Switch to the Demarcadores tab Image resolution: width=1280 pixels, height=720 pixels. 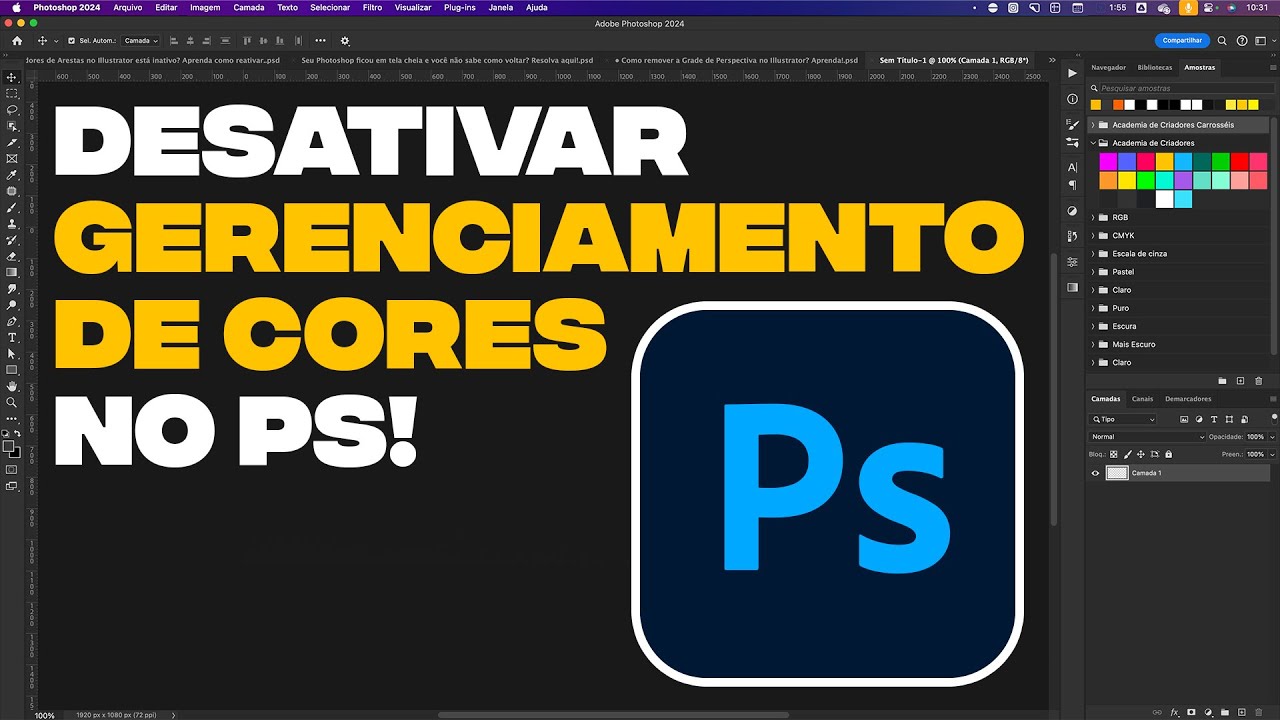(x=1188, y=399)
